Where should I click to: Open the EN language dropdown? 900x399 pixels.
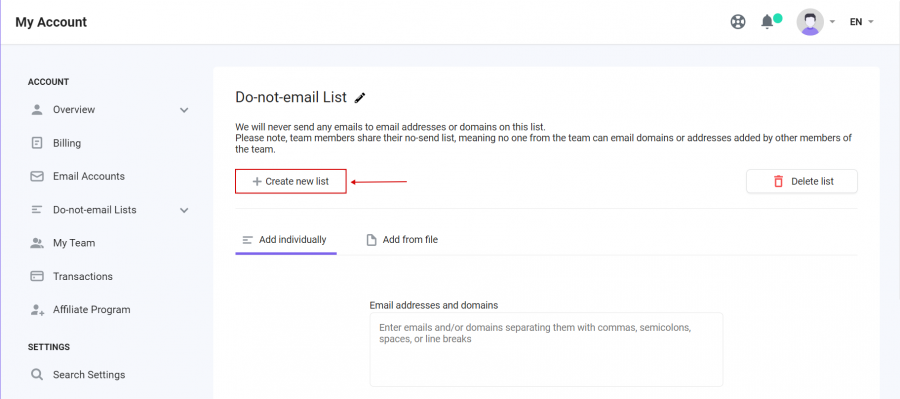[862, 22]
